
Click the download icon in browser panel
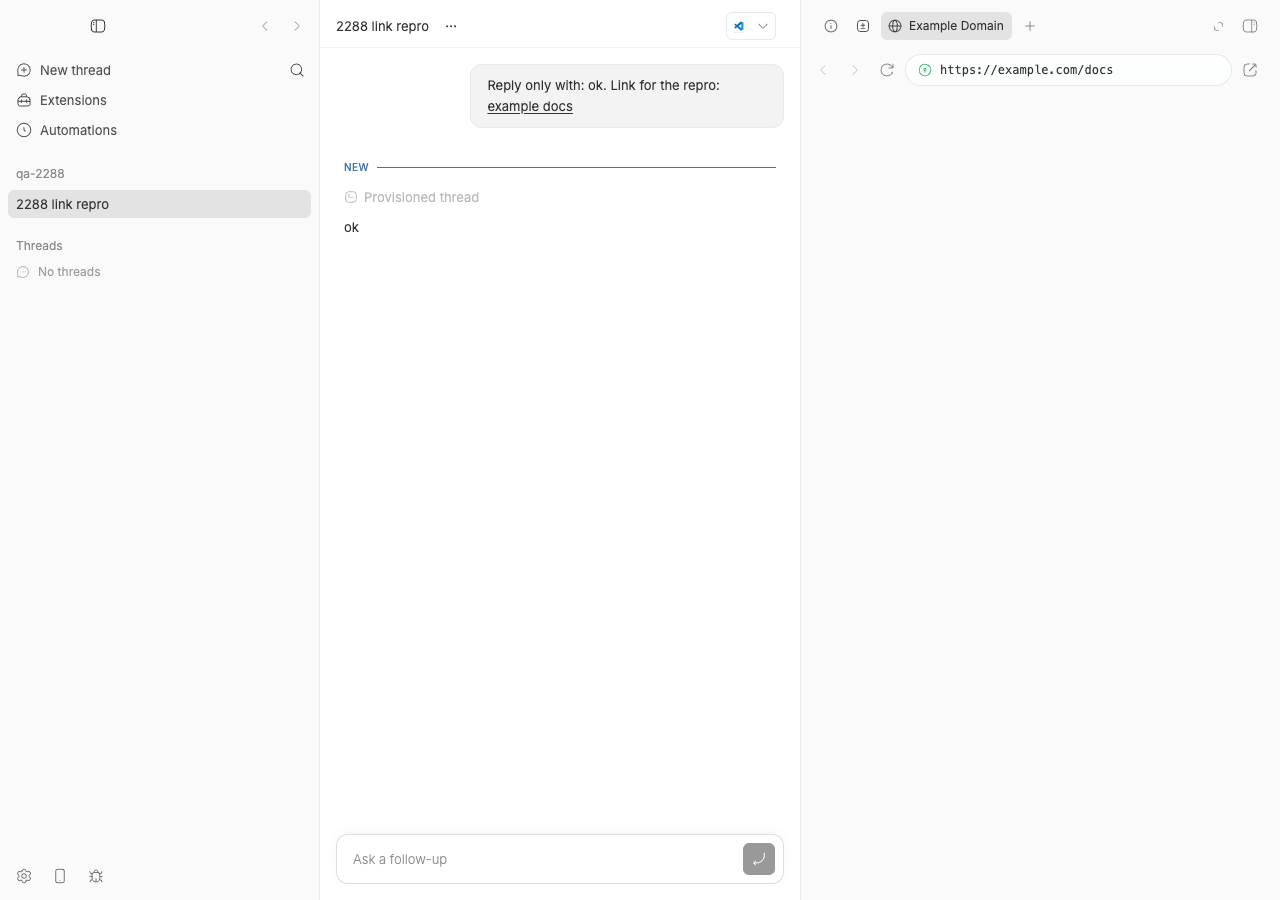(863, 26)
